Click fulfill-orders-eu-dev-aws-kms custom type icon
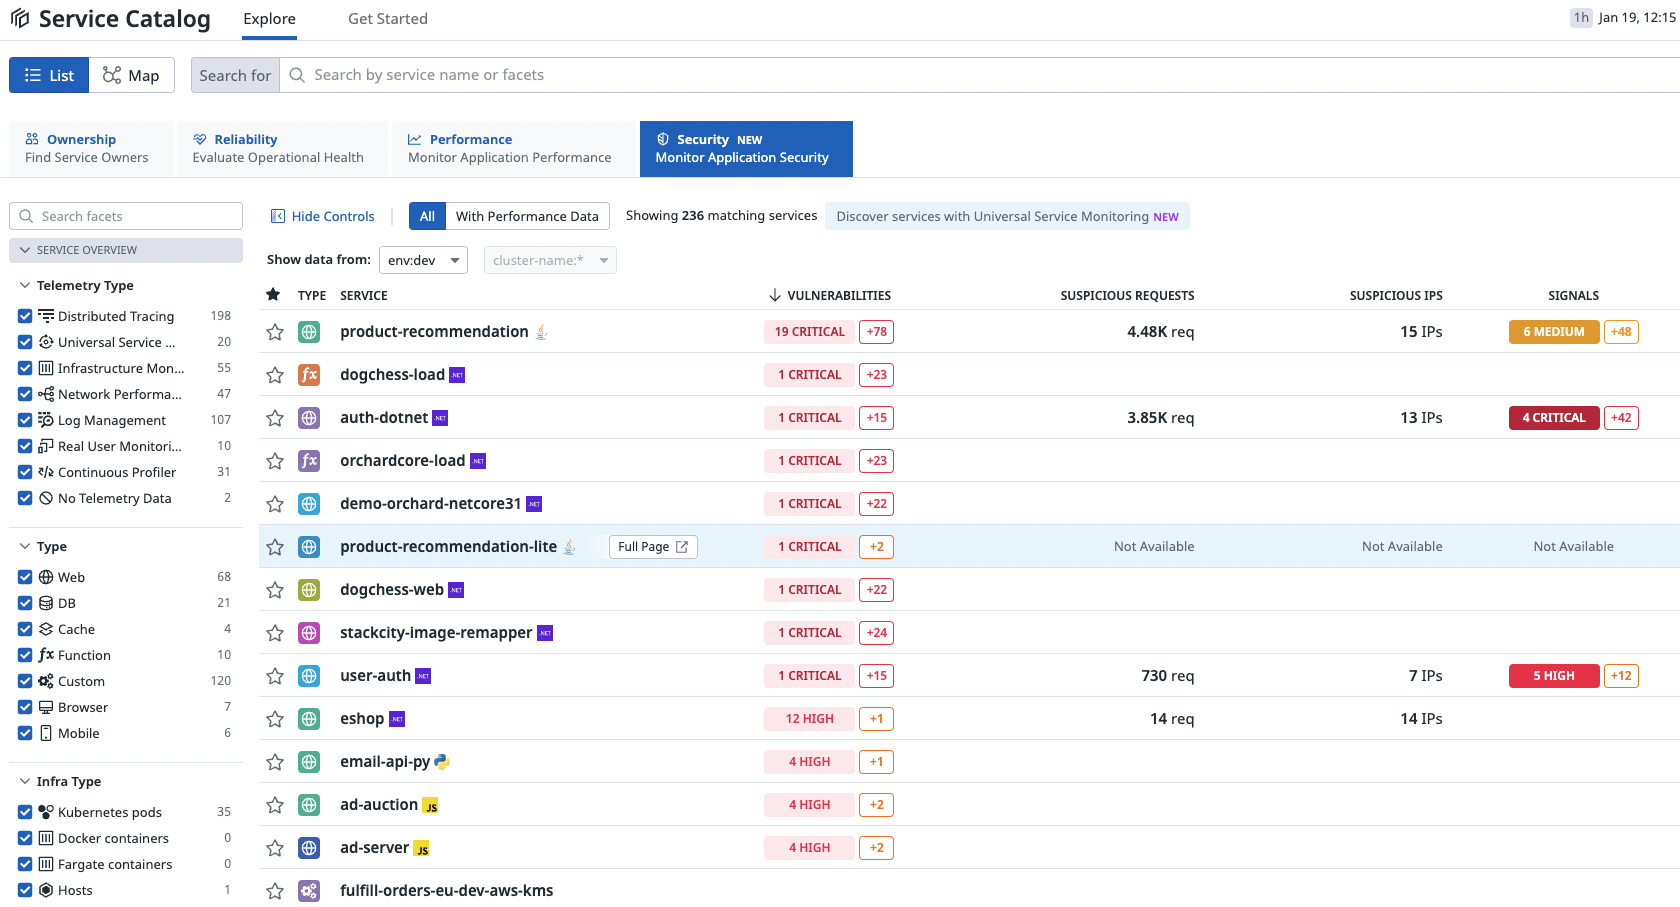This screenshot has width=1680, height=907. (x=309, y=891)
